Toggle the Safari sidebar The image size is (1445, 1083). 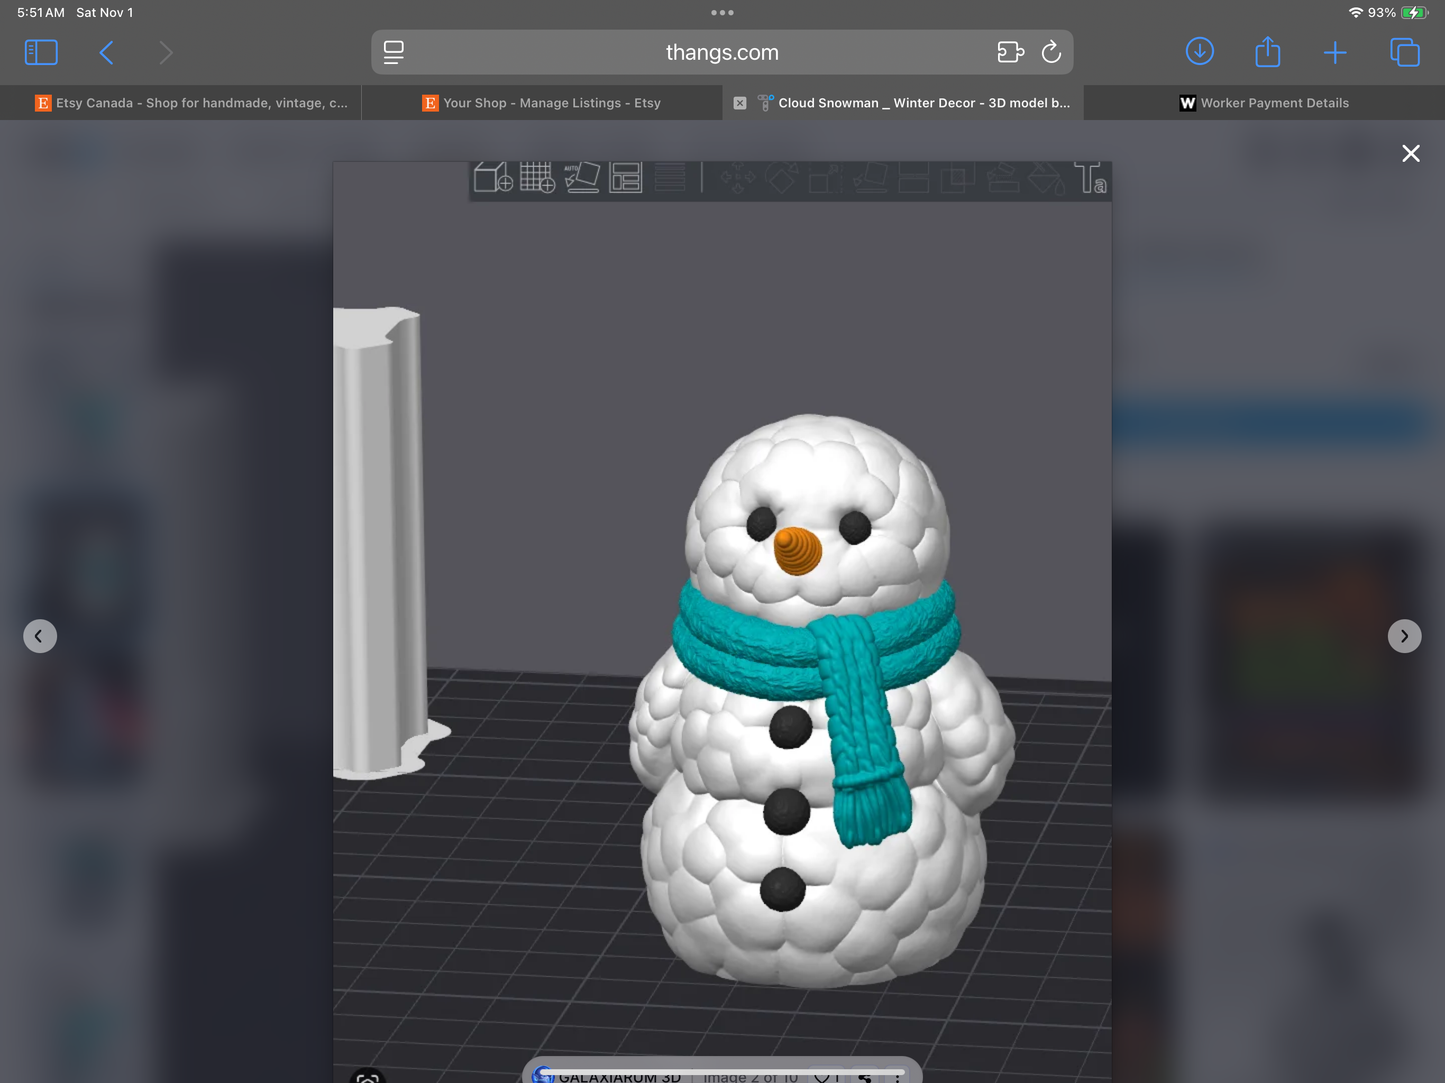click(41, 51)
